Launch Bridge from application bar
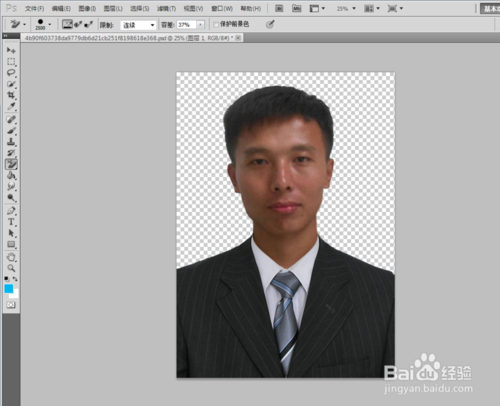Image resolution: width=500 pixels, height=406 pixels. coord(279,8)
